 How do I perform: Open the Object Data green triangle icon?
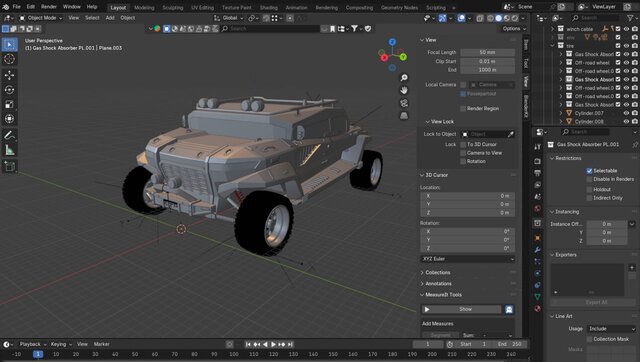[537, 297]
